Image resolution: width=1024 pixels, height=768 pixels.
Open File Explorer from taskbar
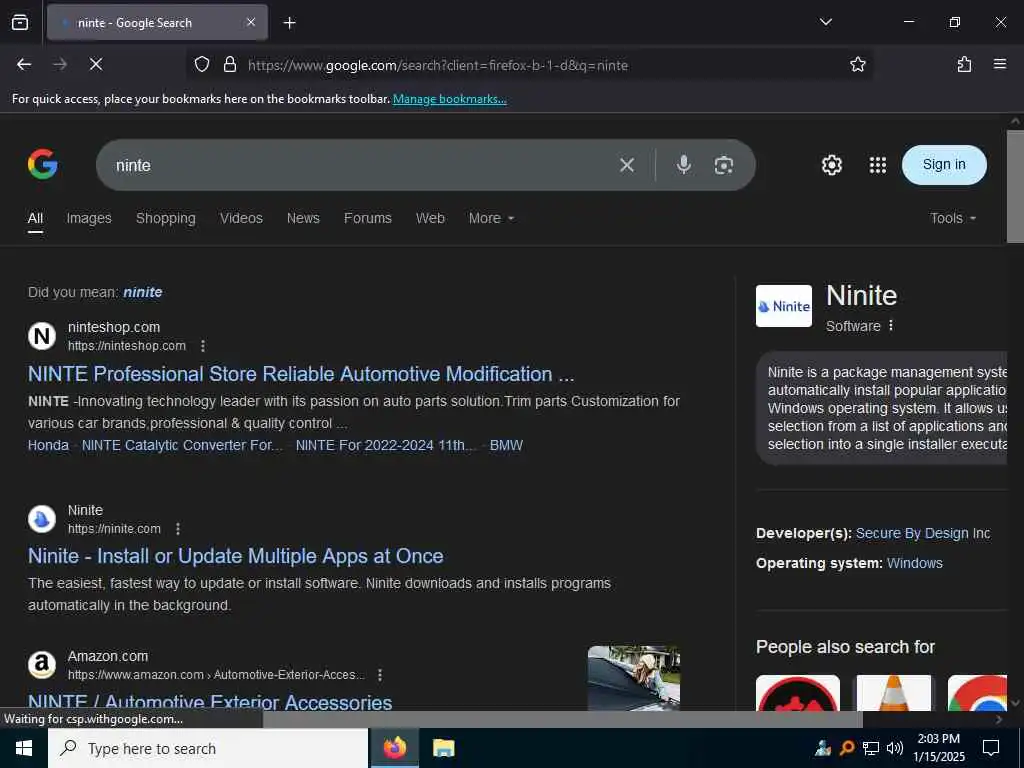pos(443,748)
